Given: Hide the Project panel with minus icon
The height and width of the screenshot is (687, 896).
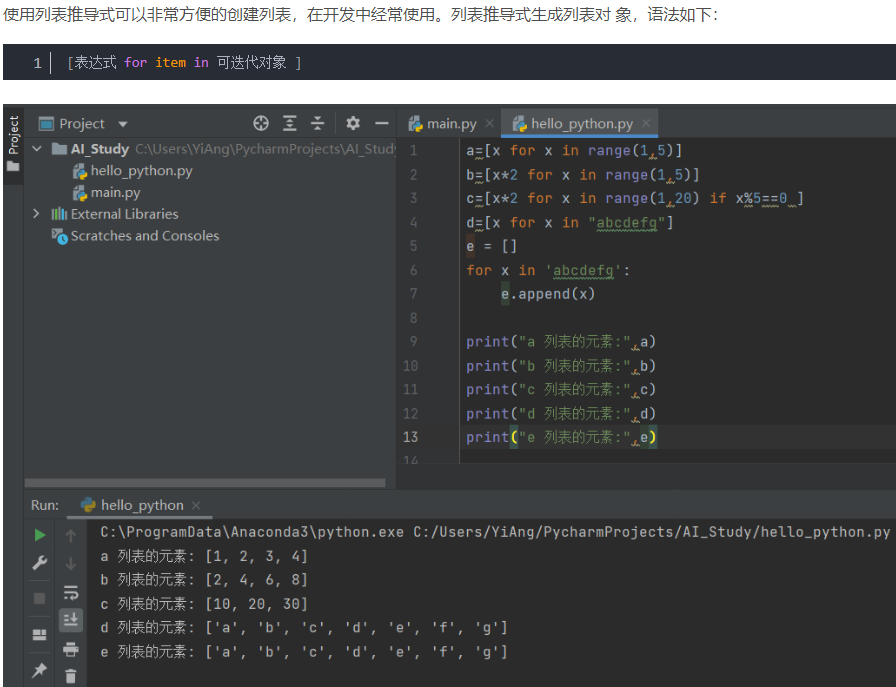Looking at the screenshot, I should 382,123.
